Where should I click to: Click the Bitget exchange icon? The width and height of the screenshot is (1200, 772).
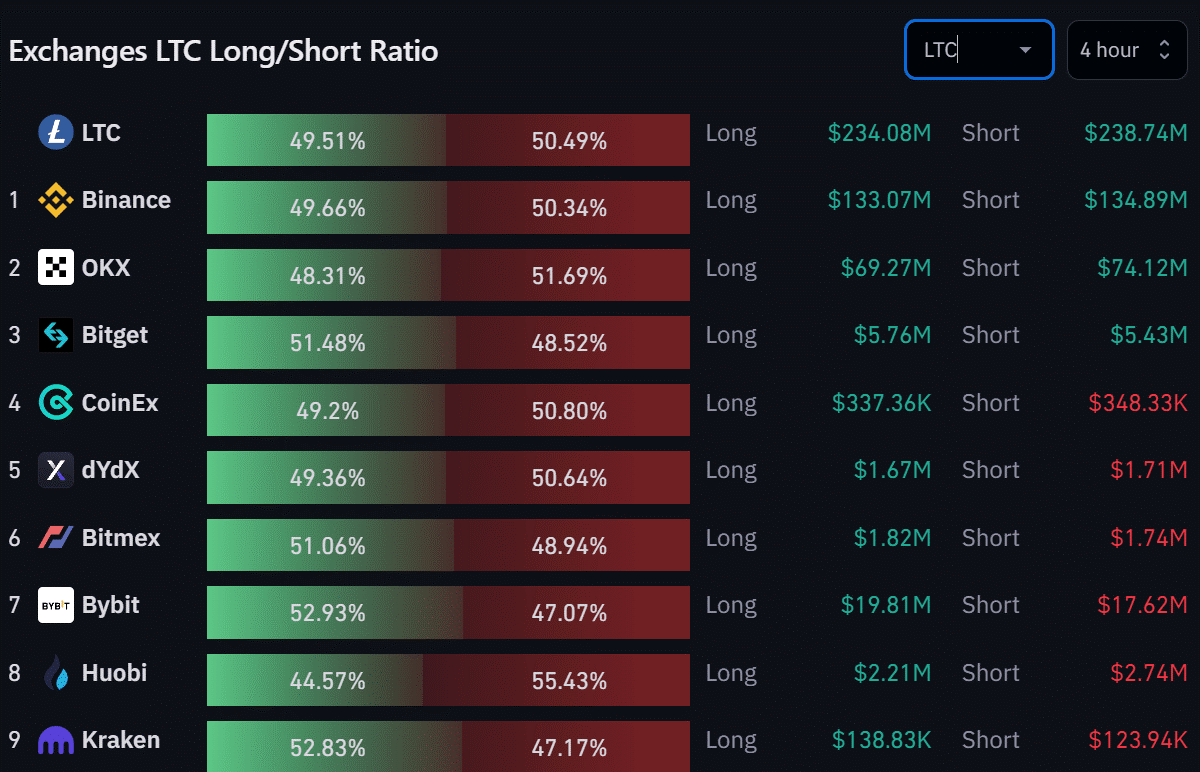coord(57,335)
